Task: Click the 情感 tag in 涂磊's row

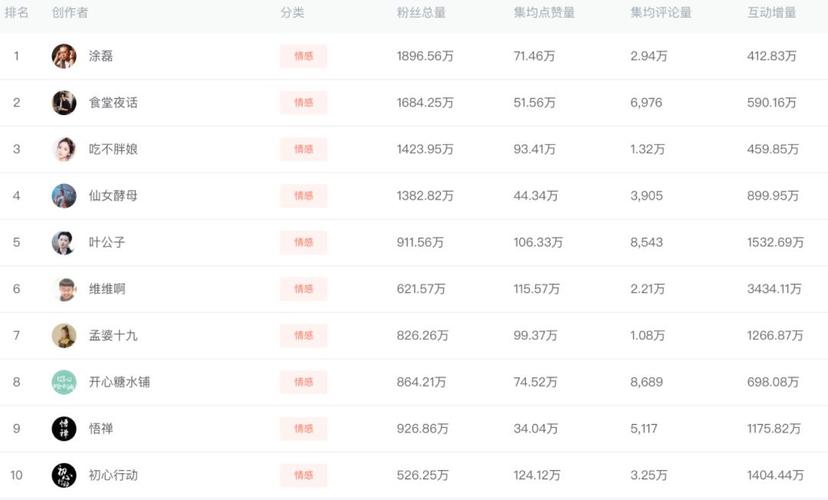Action: (304, 56)
